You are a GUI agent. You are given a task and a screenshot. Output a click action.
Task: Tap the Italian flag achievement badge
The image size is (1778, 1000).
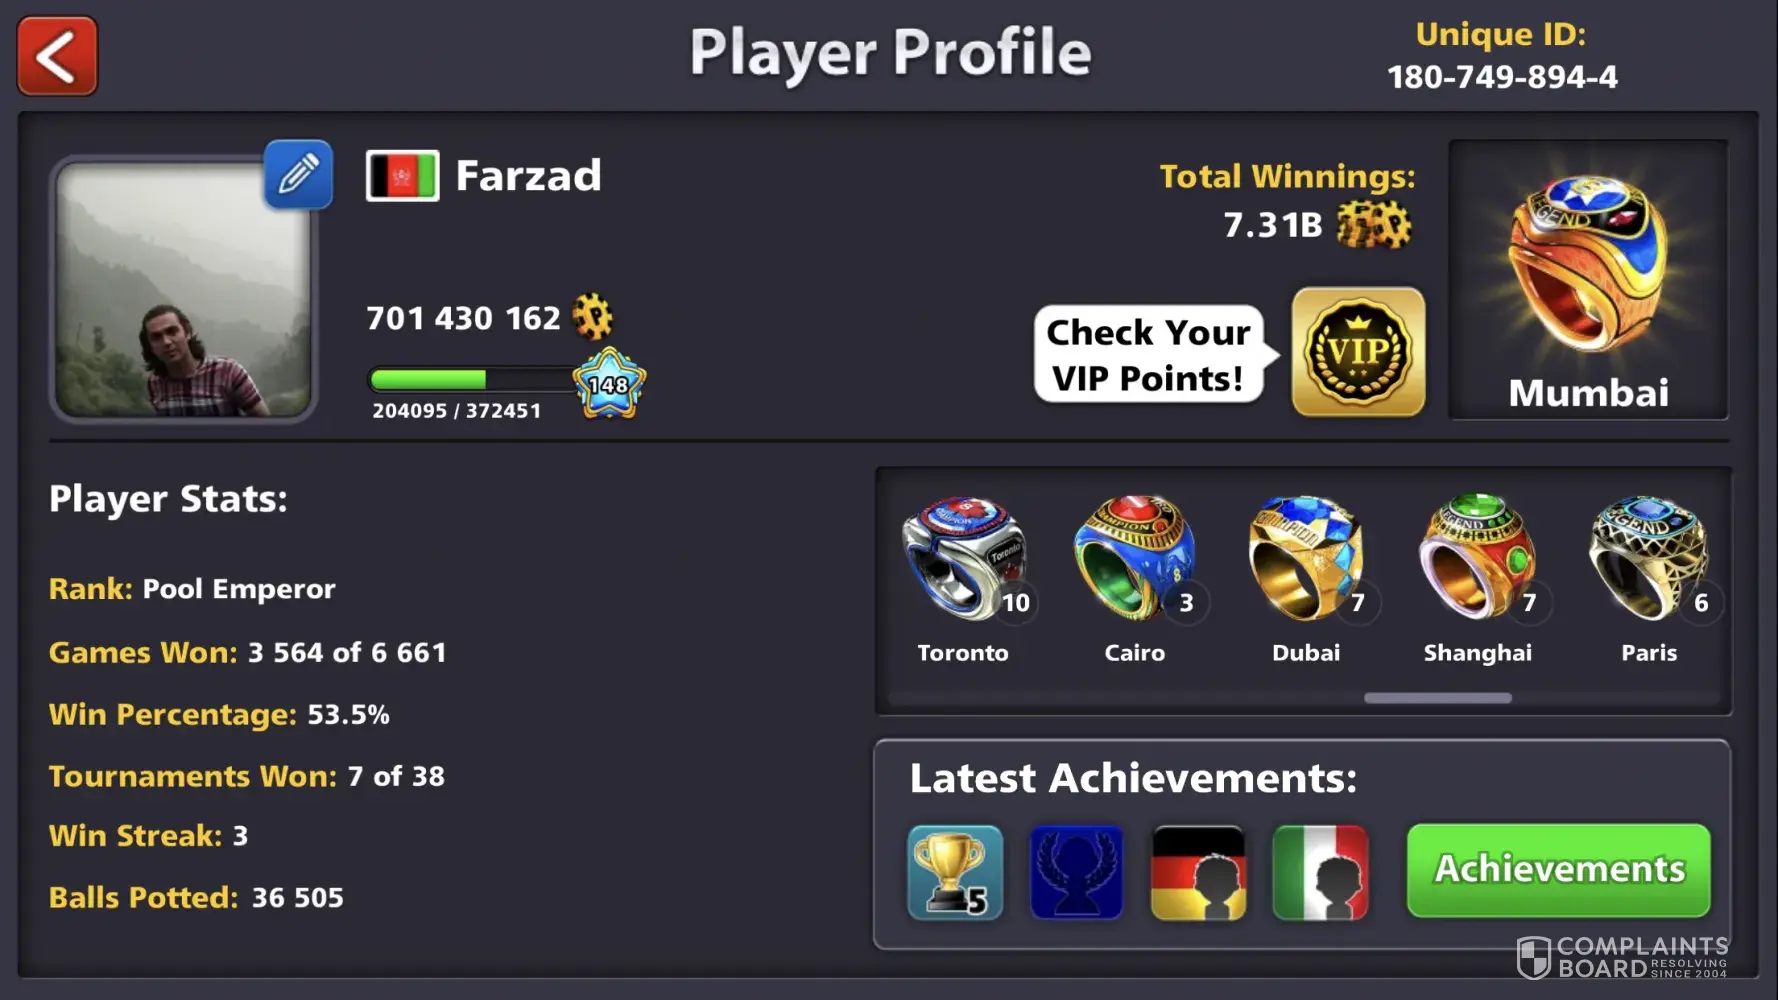1320,872
